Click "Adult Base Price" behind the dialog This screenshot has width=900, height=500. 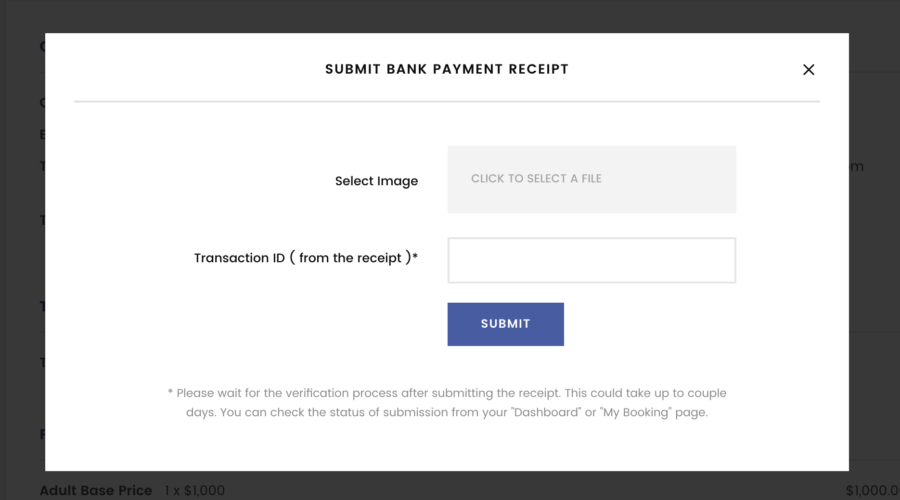96,490
